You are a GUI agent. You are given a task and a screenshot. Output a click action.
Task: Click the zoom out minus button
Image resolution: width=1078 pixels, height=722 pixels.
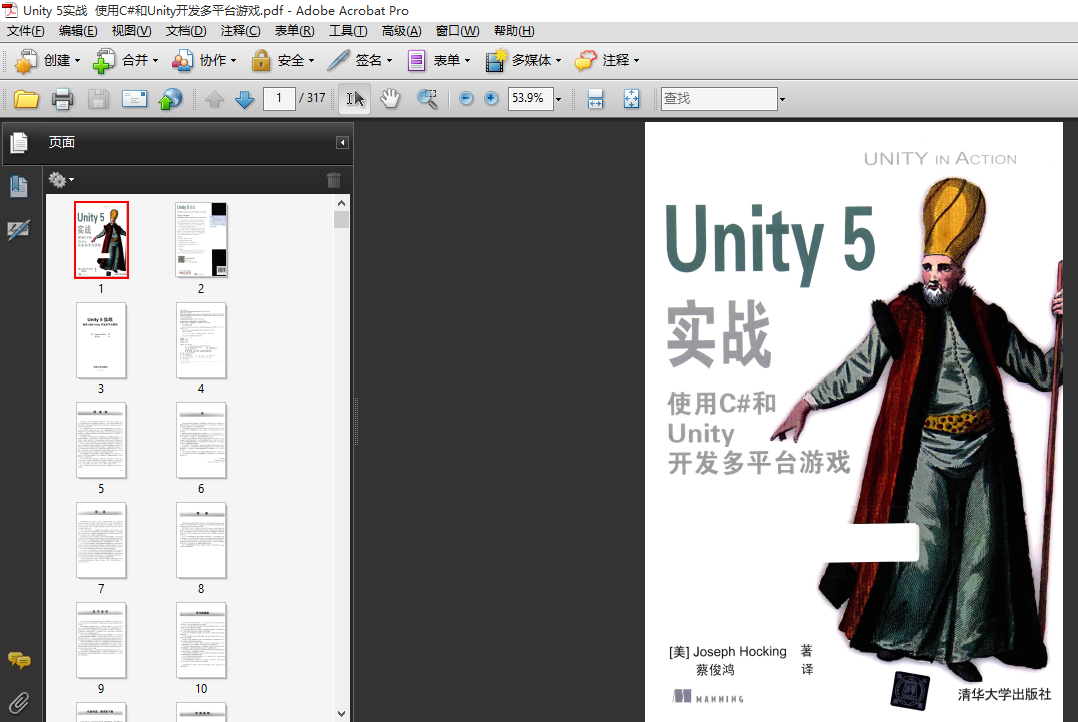tap(465, 98)
